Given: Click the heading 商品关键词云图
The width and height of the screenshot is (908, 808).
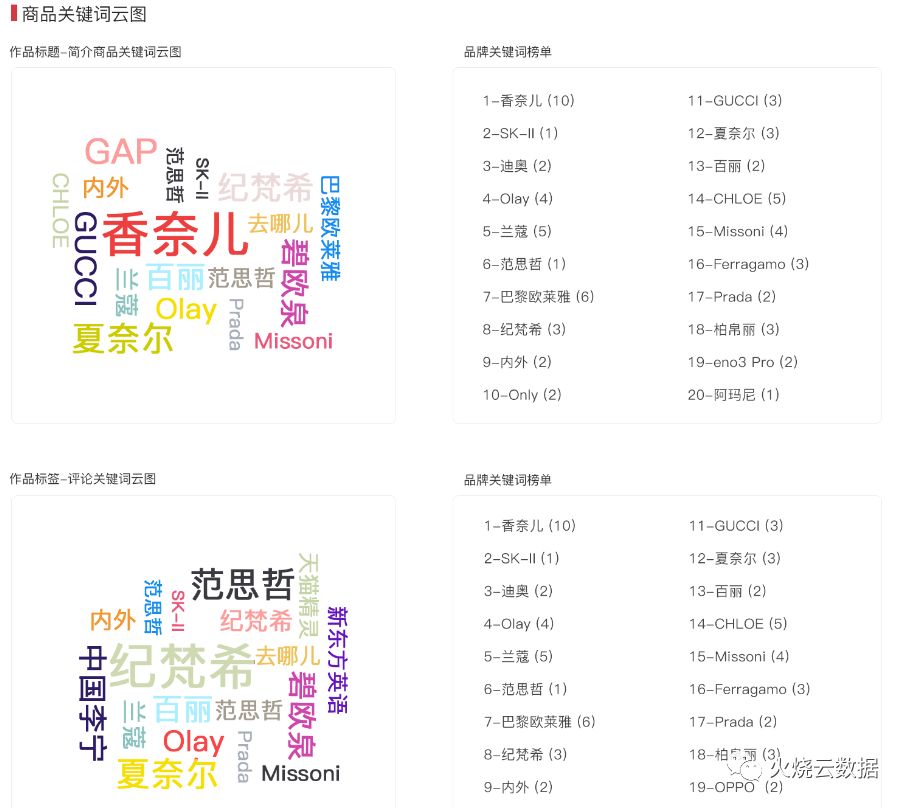Looking at the screenshot, I should coord(84,14).
